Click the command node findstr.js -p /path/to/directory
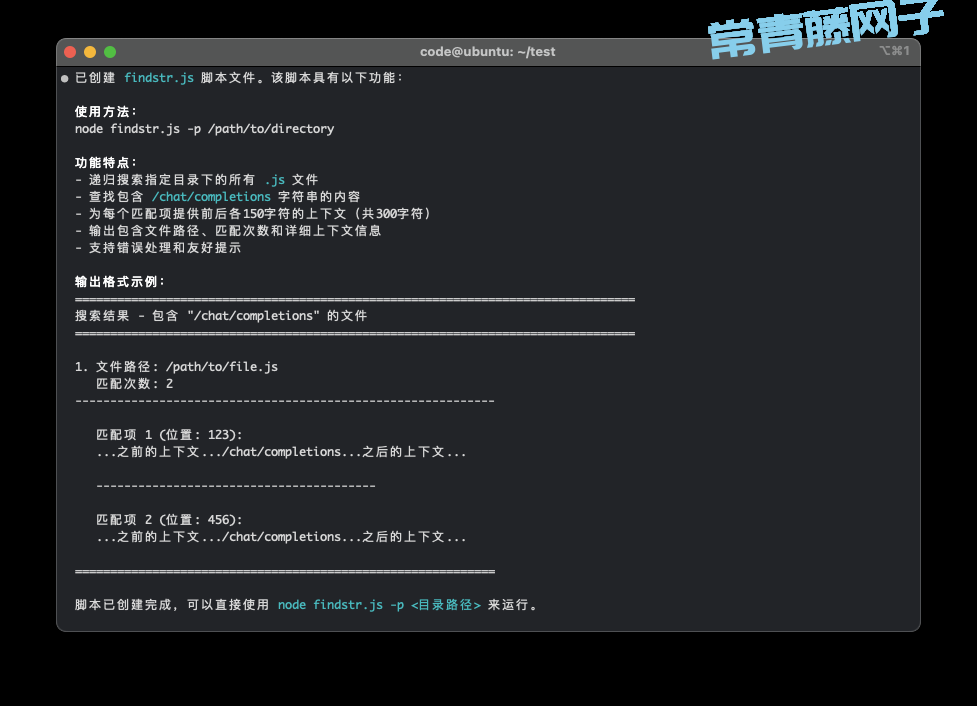 (x=204, y=129)
